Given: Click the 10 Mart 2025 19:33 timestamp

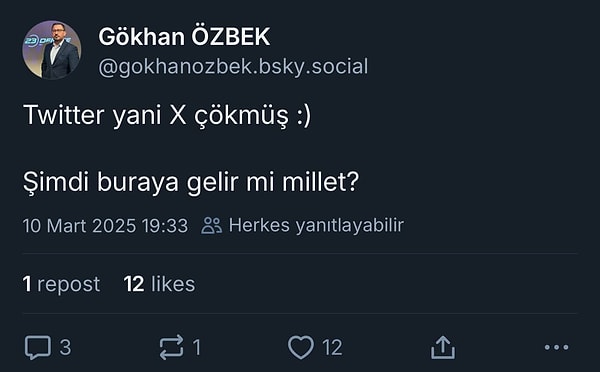Looking at the screenshot, I should point(105,225).
